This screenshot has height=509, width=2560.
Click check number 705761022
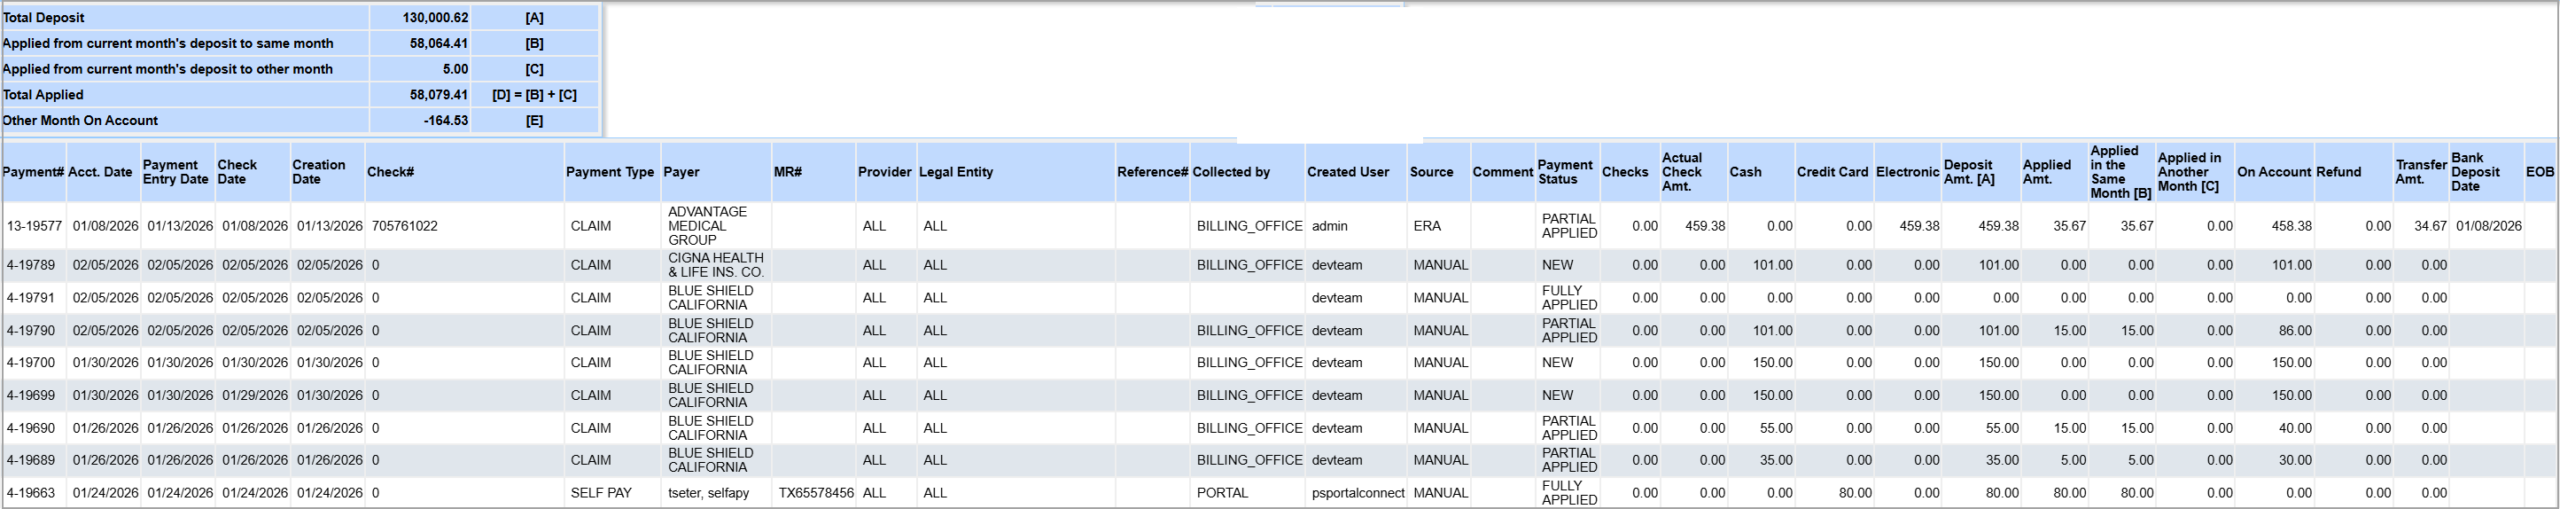pos(404,226)
